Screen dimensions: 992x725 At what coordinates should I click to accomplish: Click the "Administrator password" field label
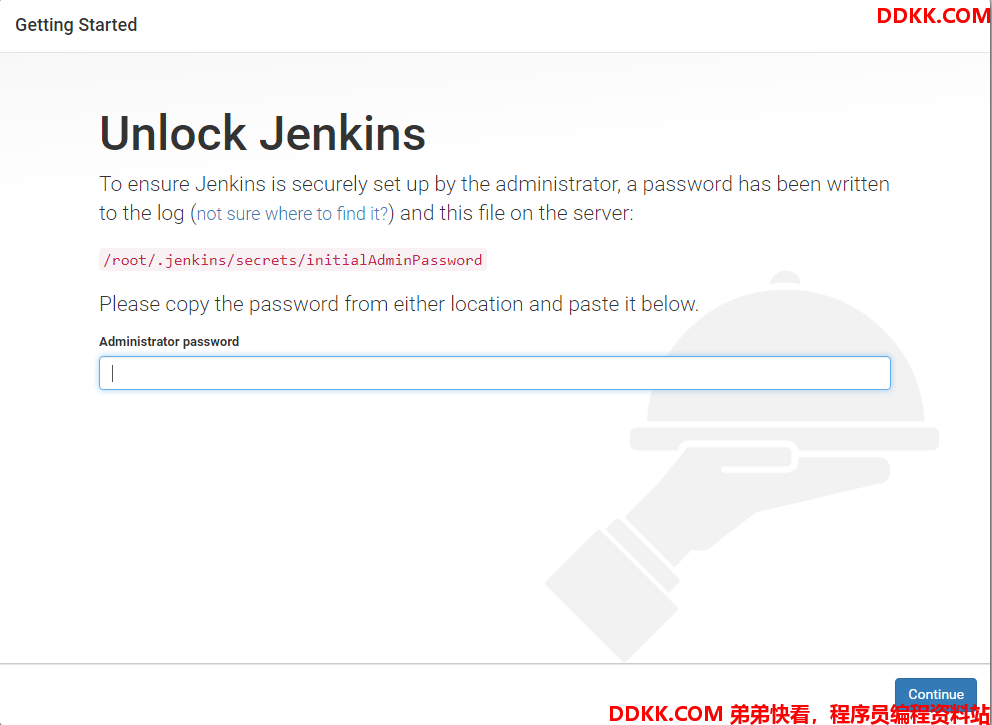(x=169, y=342)
